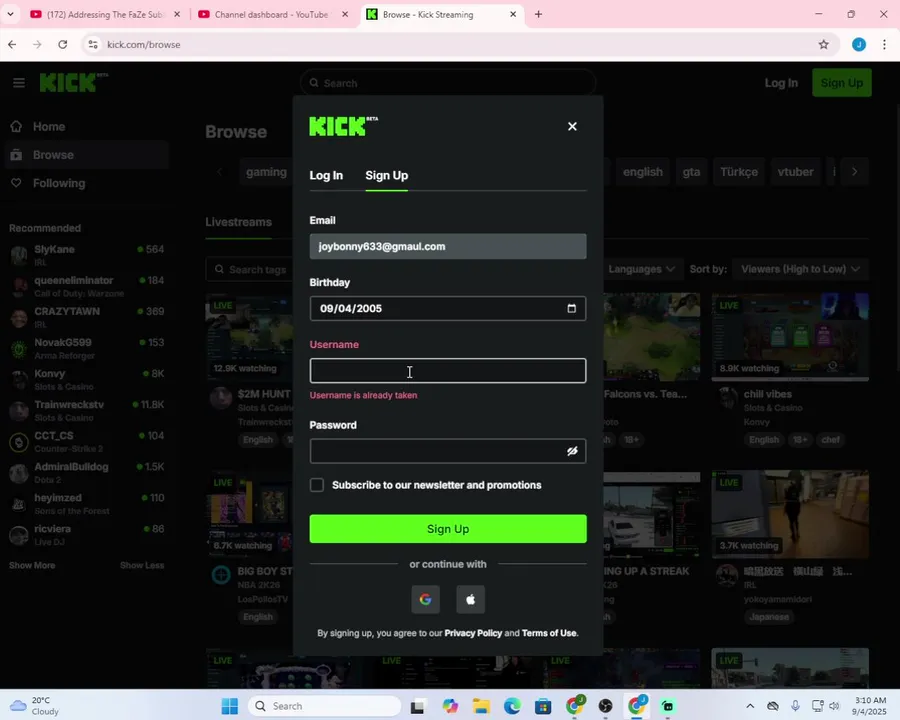The height and width of the screenshot is (720, 900).
Task: Open Microsoft Store from taskbar
Action: [x=543, y=706]
